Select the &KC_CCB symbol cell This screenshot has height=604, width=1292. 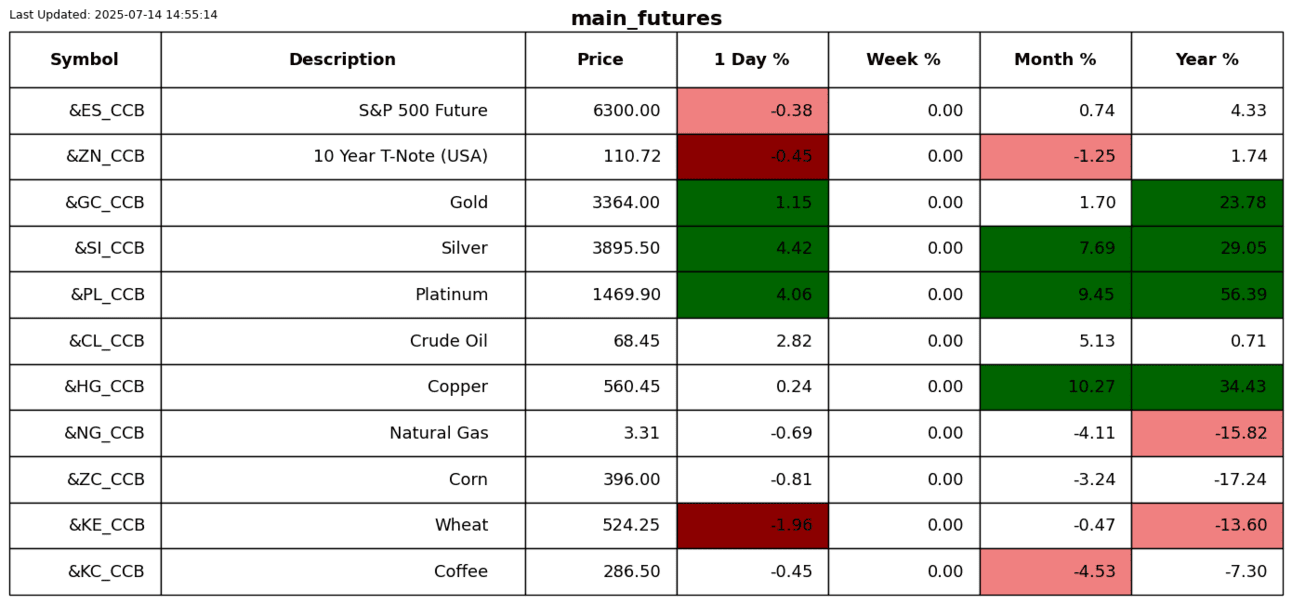tap(106, 572)
